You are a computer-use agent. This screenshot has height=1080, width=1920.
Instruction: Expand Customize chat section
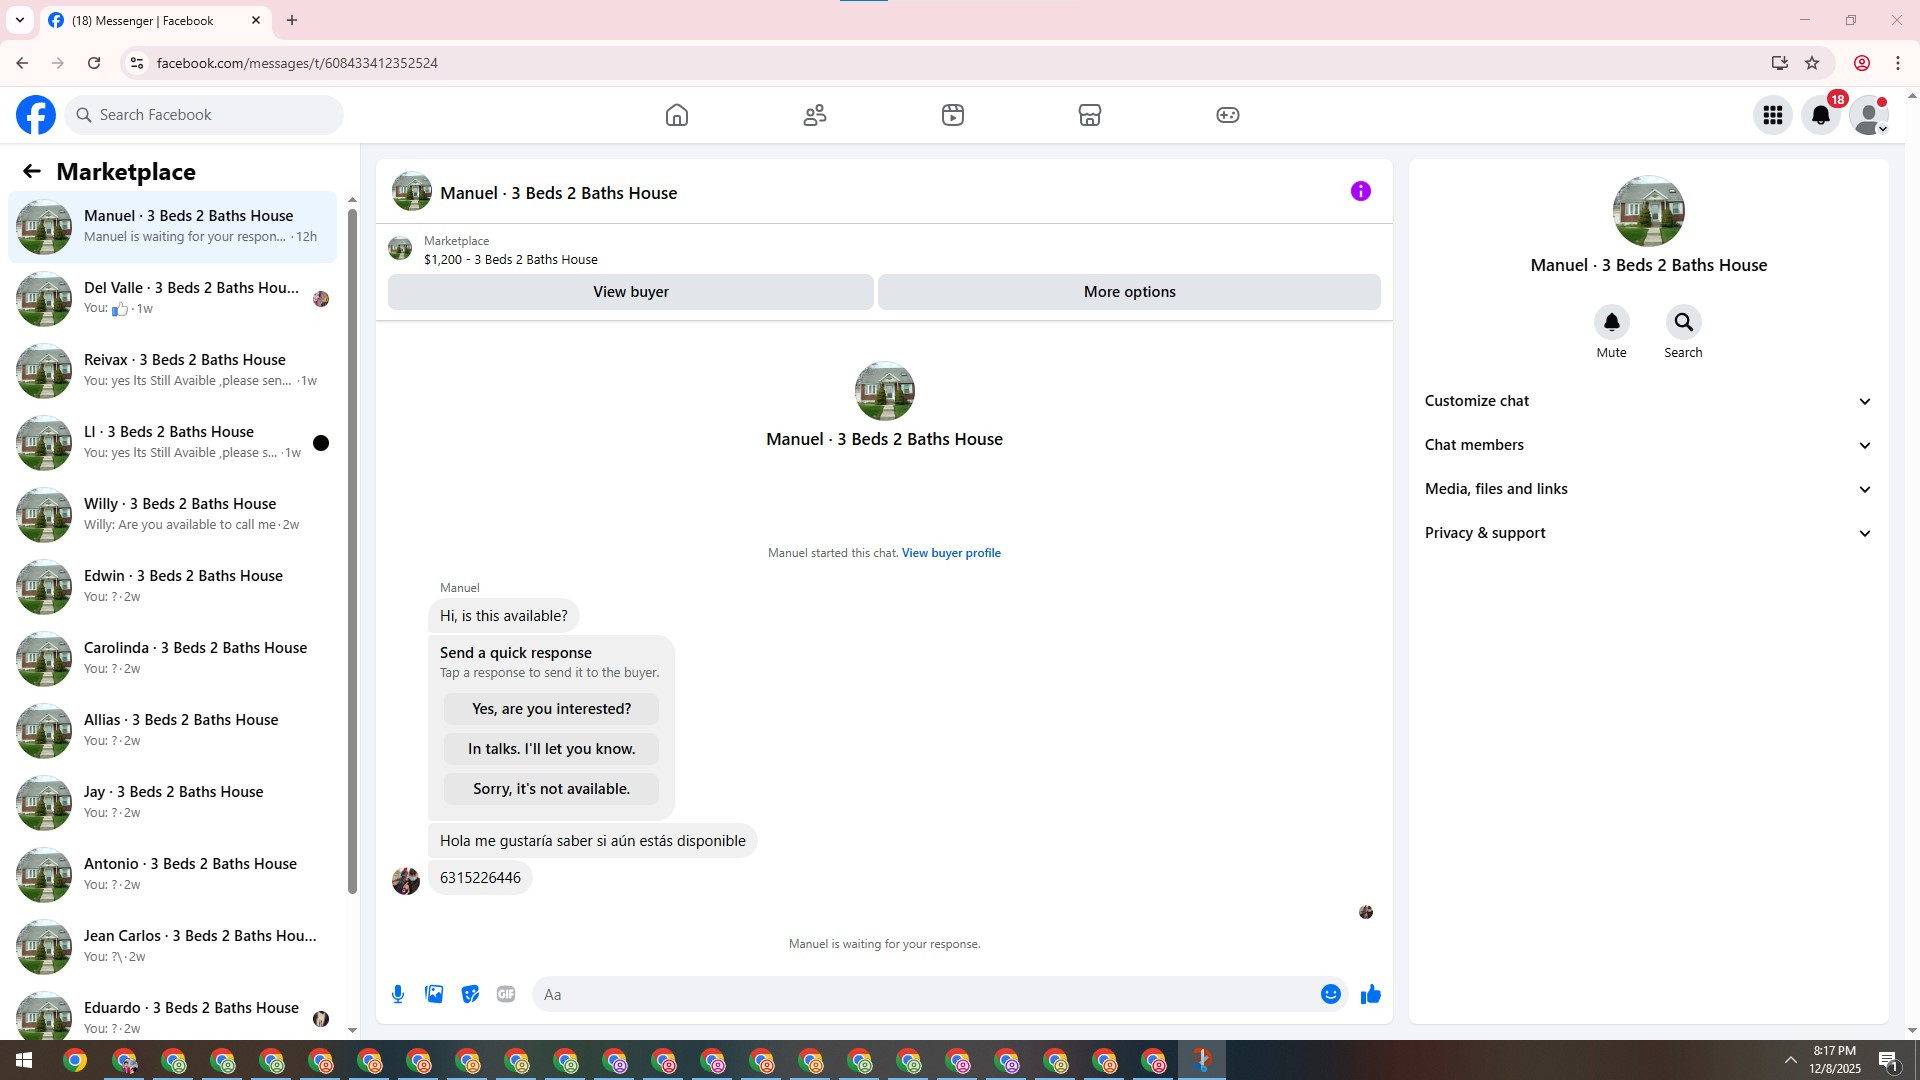click(x=1648, y=401)
